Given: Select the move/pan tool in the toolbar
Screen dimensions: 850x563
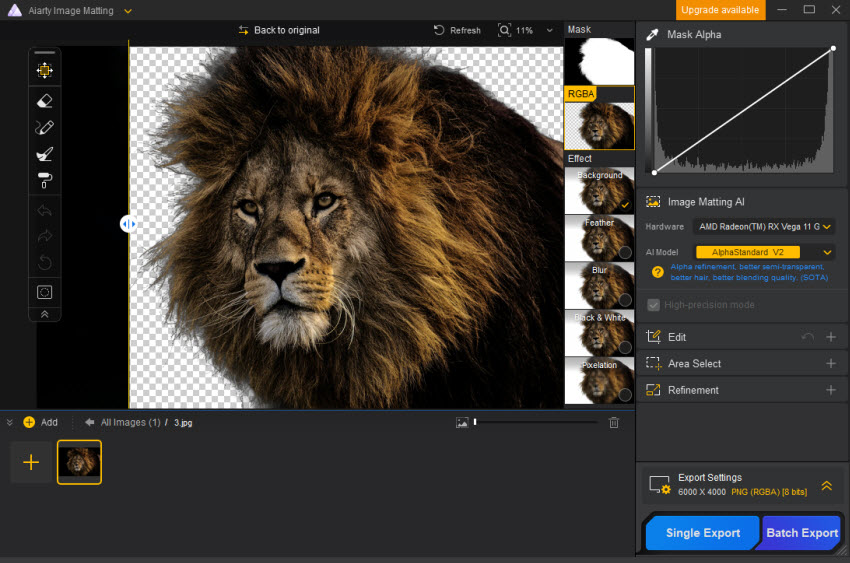Looking at the screenshot, I should pyautogui.click(x=44, y=70).
